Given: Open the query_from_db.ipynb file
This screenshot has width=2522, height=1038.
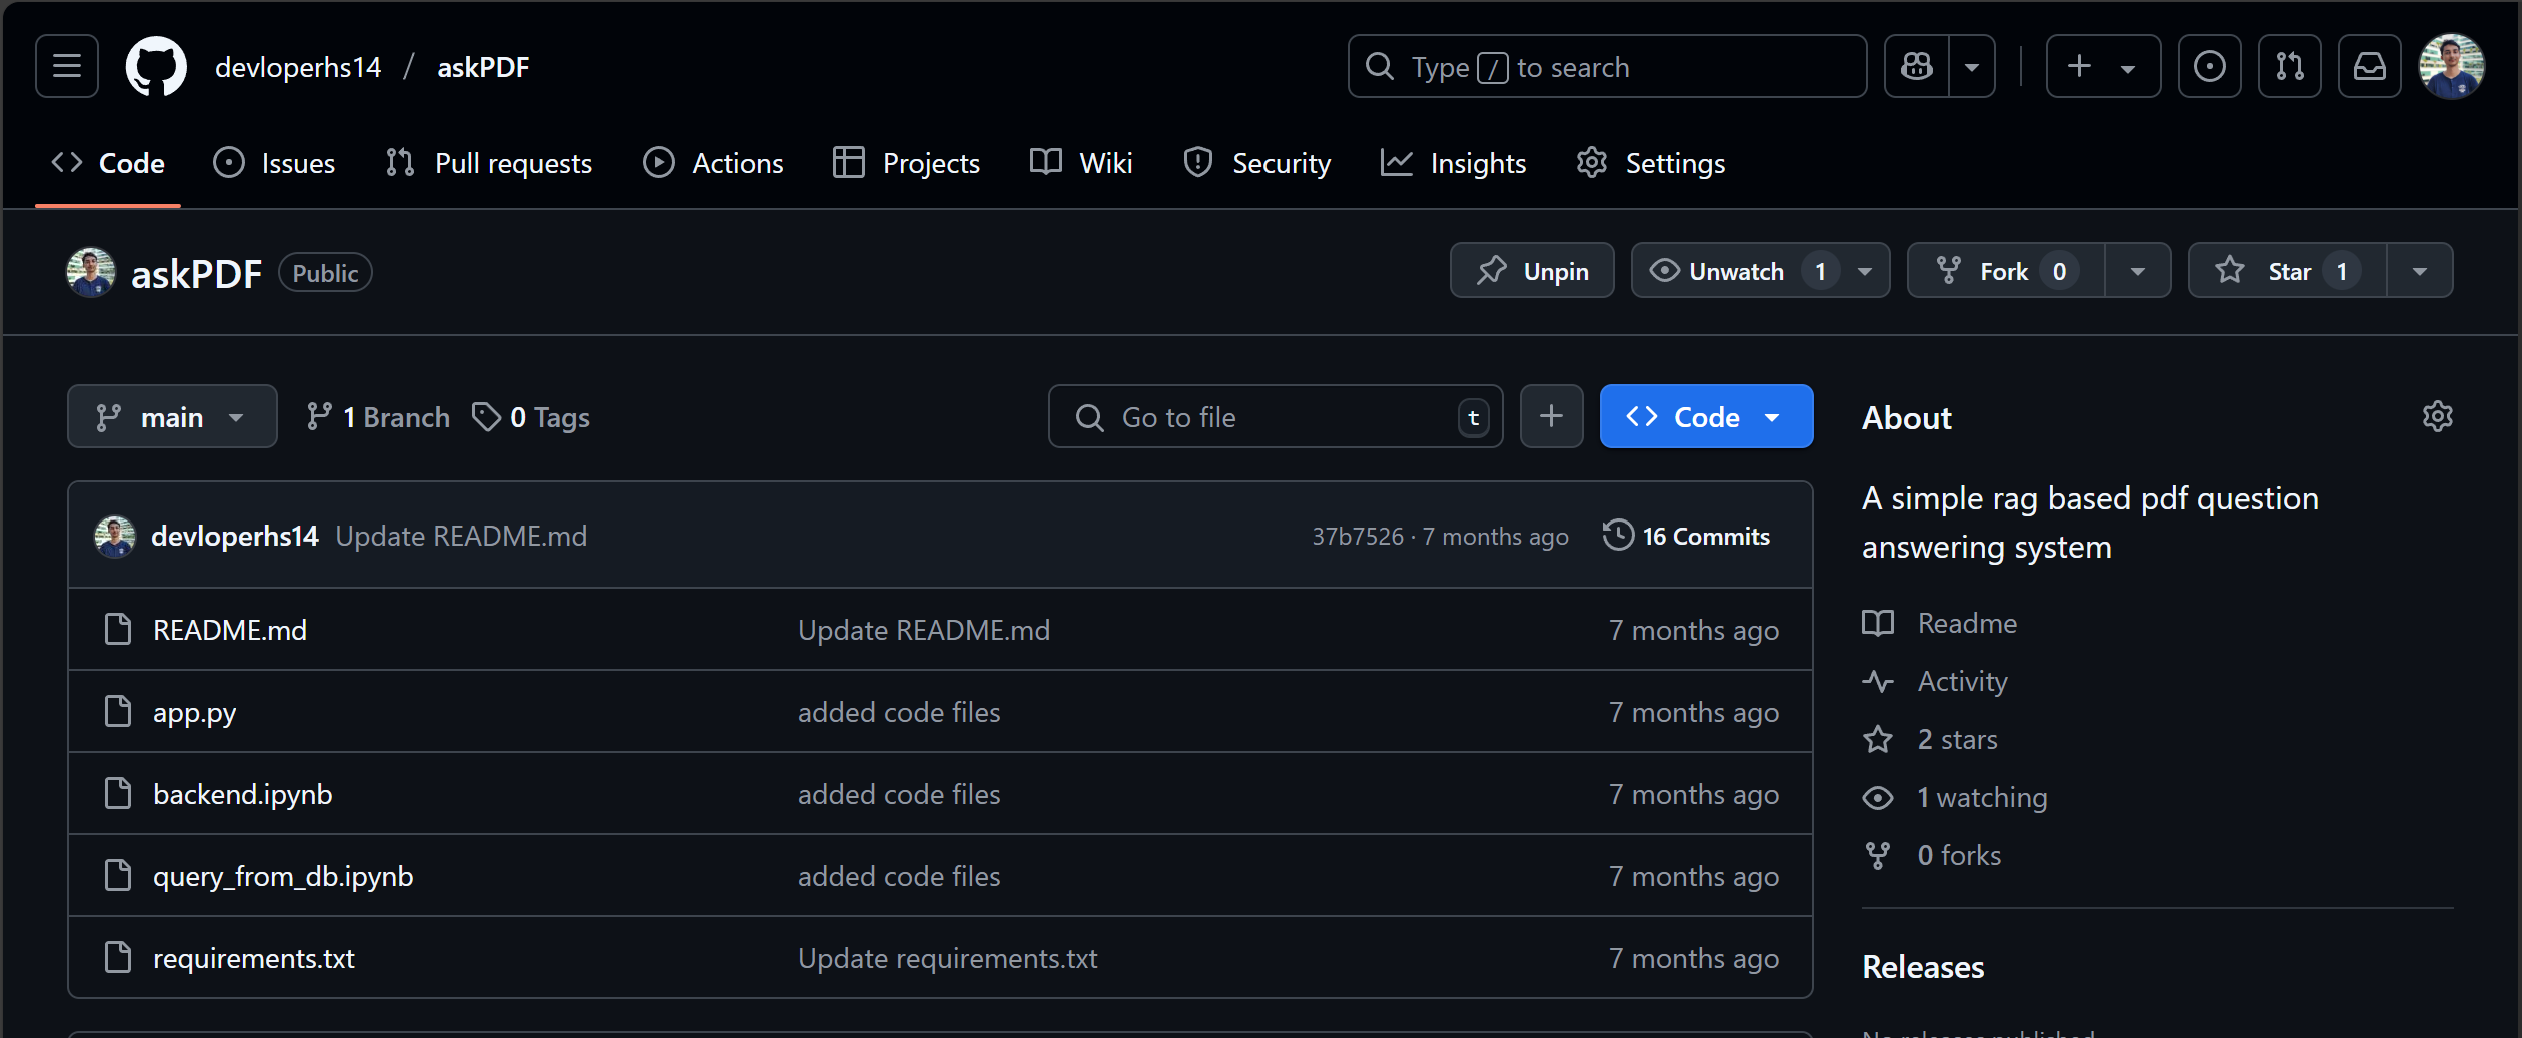Looking at the screenshot, I should tap(283, 876).
